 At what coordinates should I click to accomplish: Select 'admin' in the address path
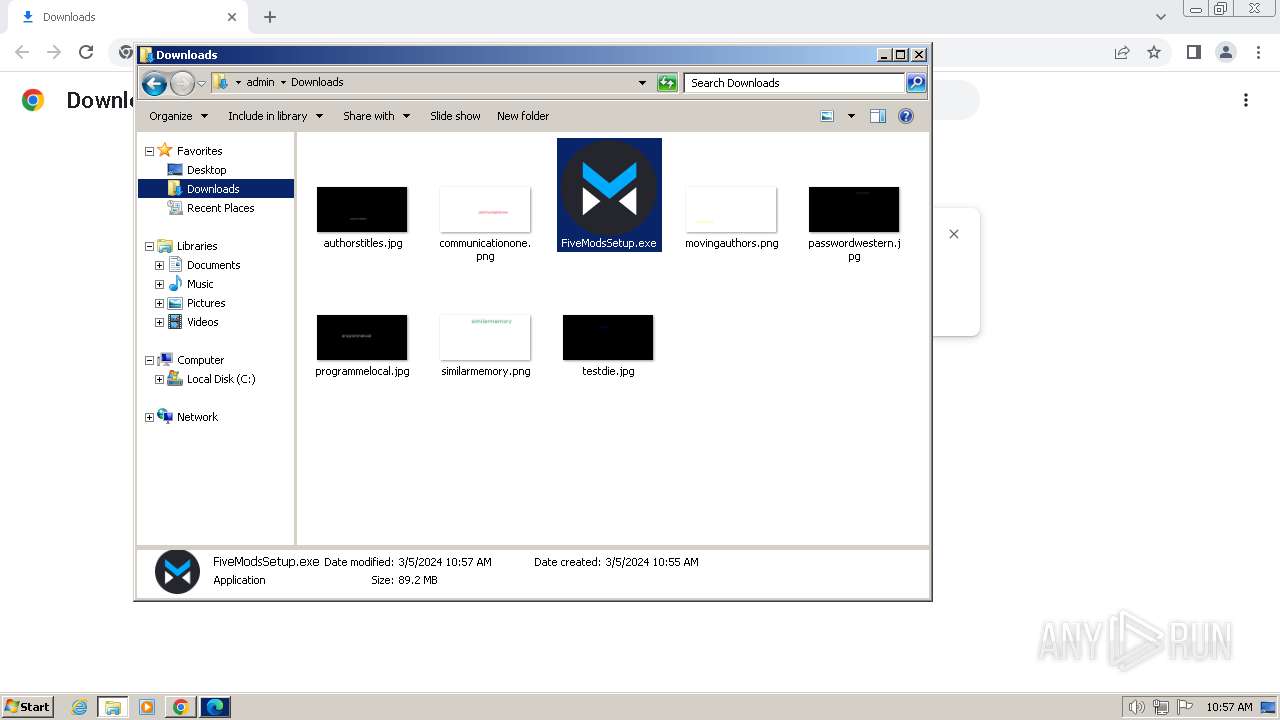pyautogui.click(x=260, y=82)
